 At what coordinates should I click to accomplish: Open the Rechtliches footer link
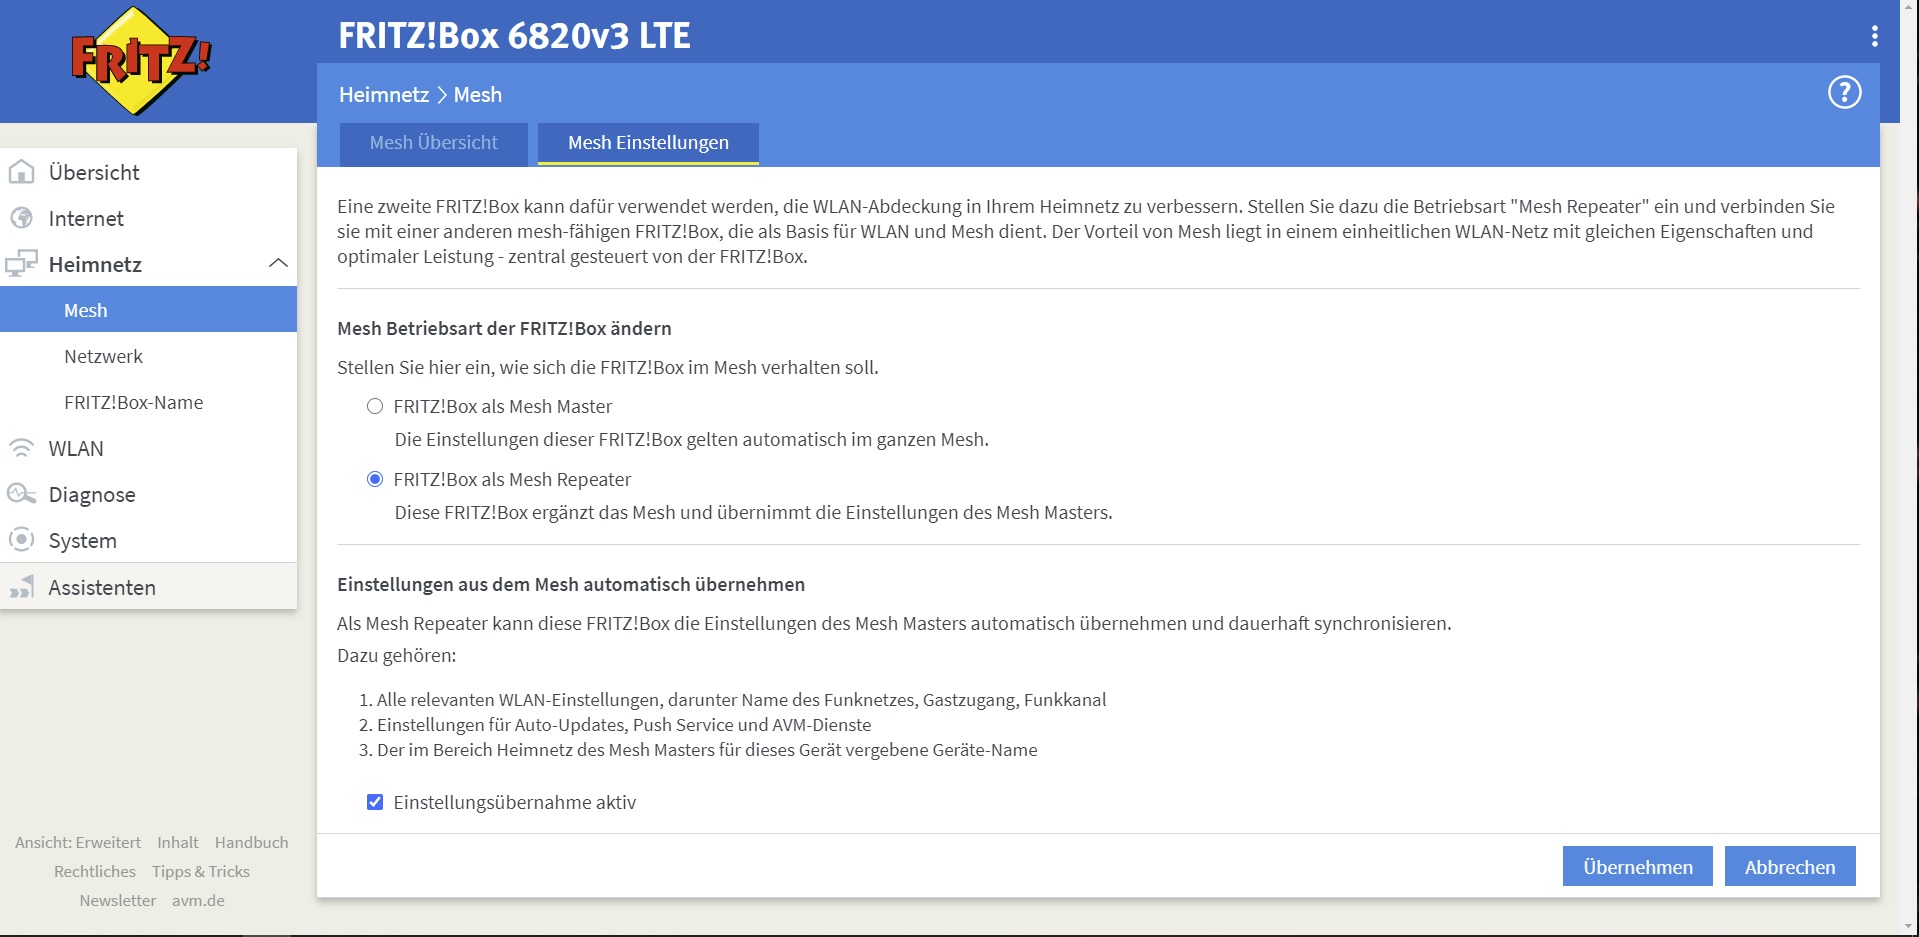[x=95, y=872]
